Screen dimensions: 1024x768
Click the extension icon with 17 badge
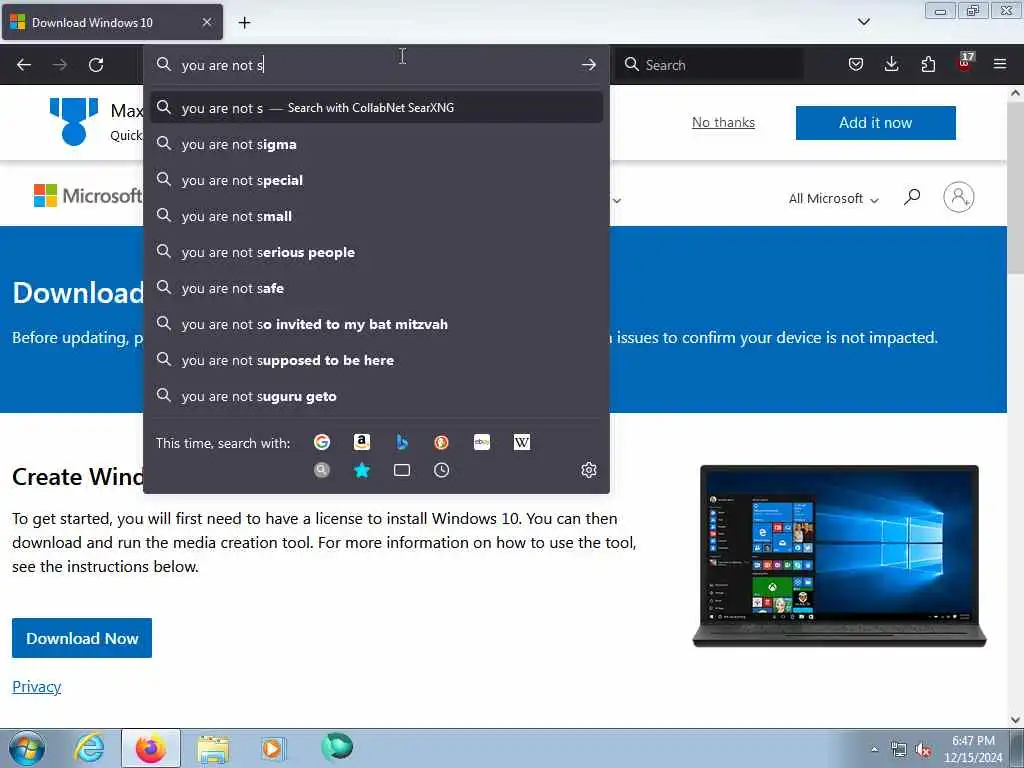965,63
